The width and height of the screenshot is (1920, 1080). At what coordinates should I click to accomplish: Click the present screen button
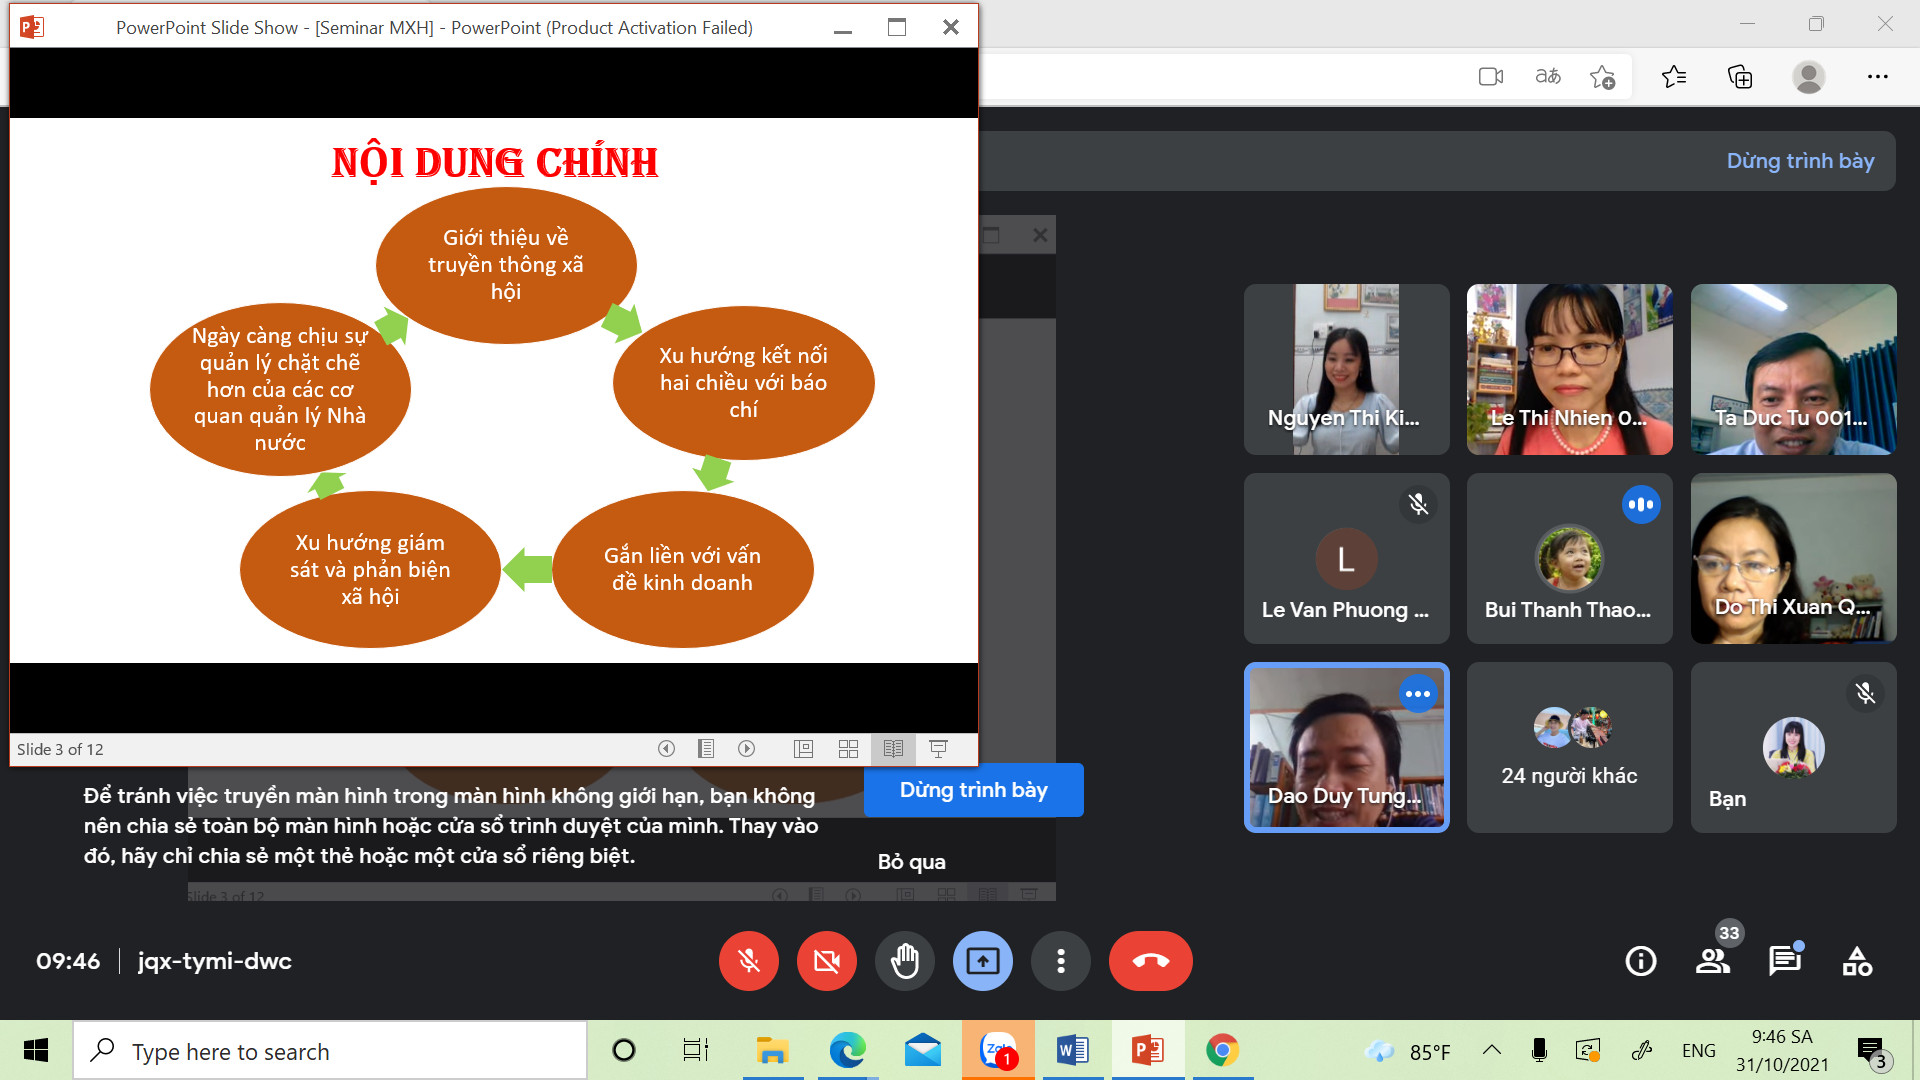(982, 961)
